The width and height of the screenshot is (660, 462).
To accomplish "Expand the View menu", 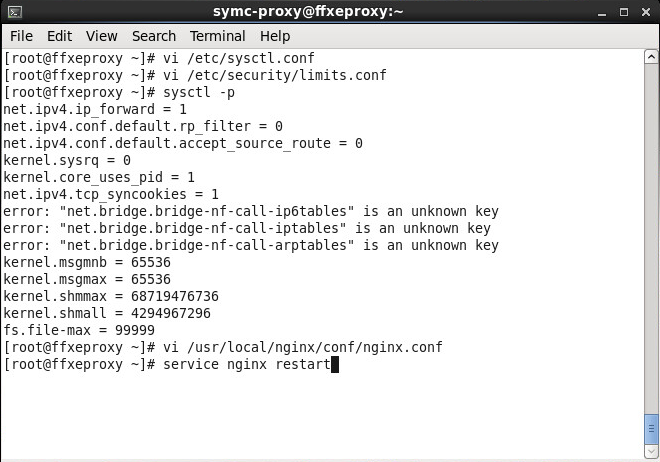I will pyautogui.click(x=101, y=36).
